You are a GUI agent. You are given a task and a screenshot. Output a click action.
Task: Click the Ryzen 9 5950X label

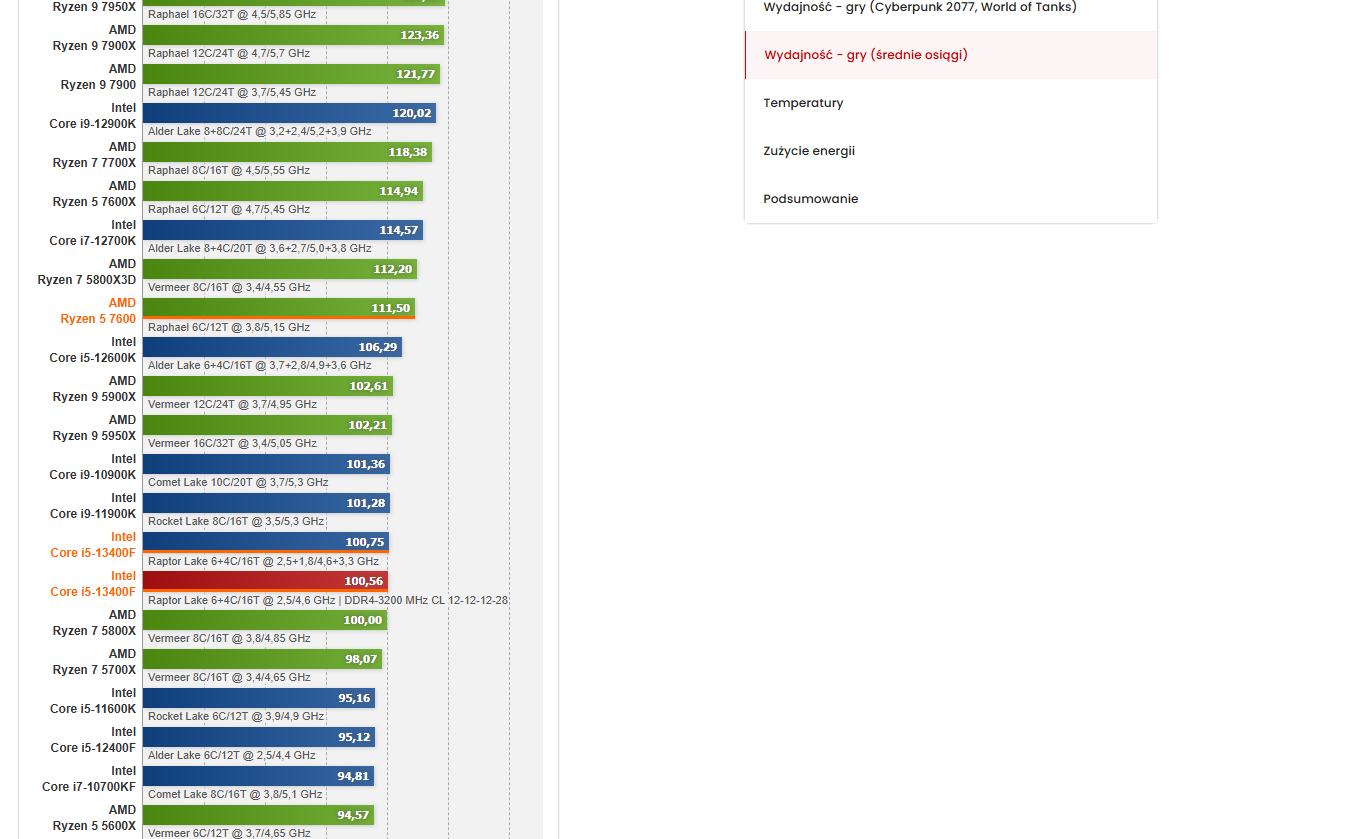94,428
